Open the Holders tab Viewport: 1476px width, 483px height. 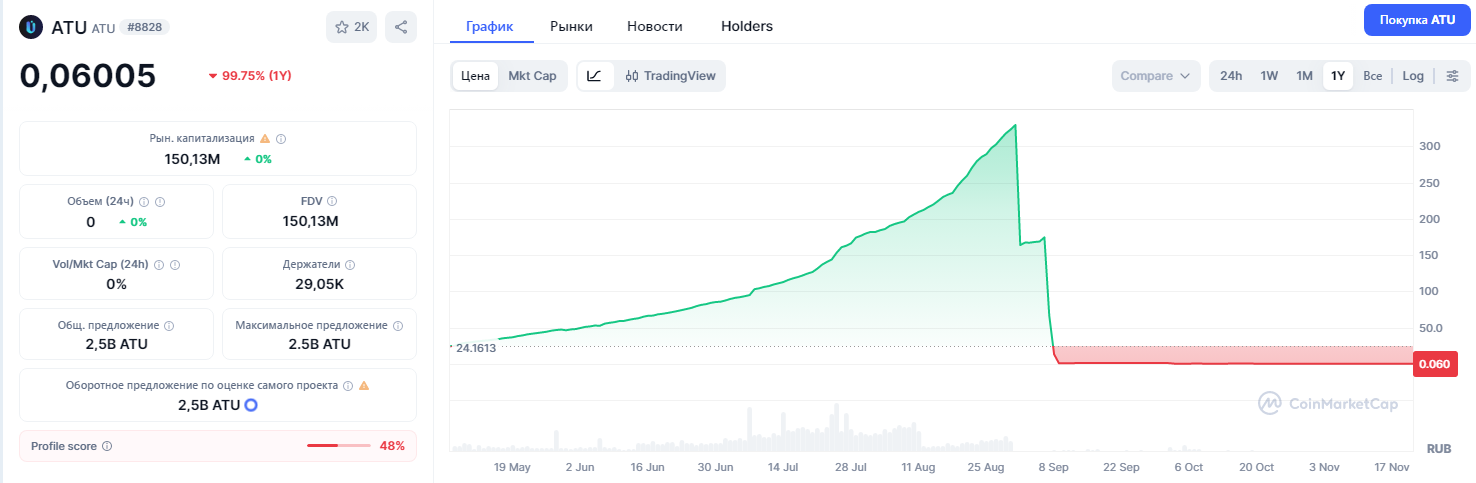click(746, 26)
